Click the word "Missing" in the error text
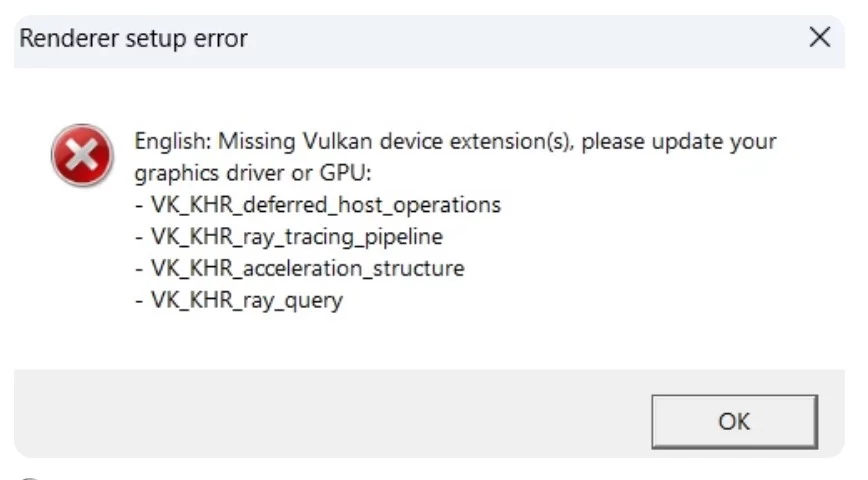 (255, 141)
